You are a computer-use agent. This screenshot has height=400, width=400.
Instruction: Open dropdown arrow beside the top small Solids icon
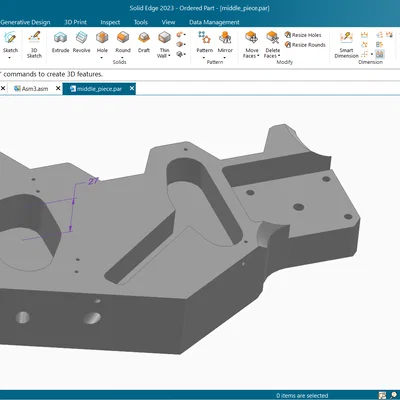click(185, 34)
